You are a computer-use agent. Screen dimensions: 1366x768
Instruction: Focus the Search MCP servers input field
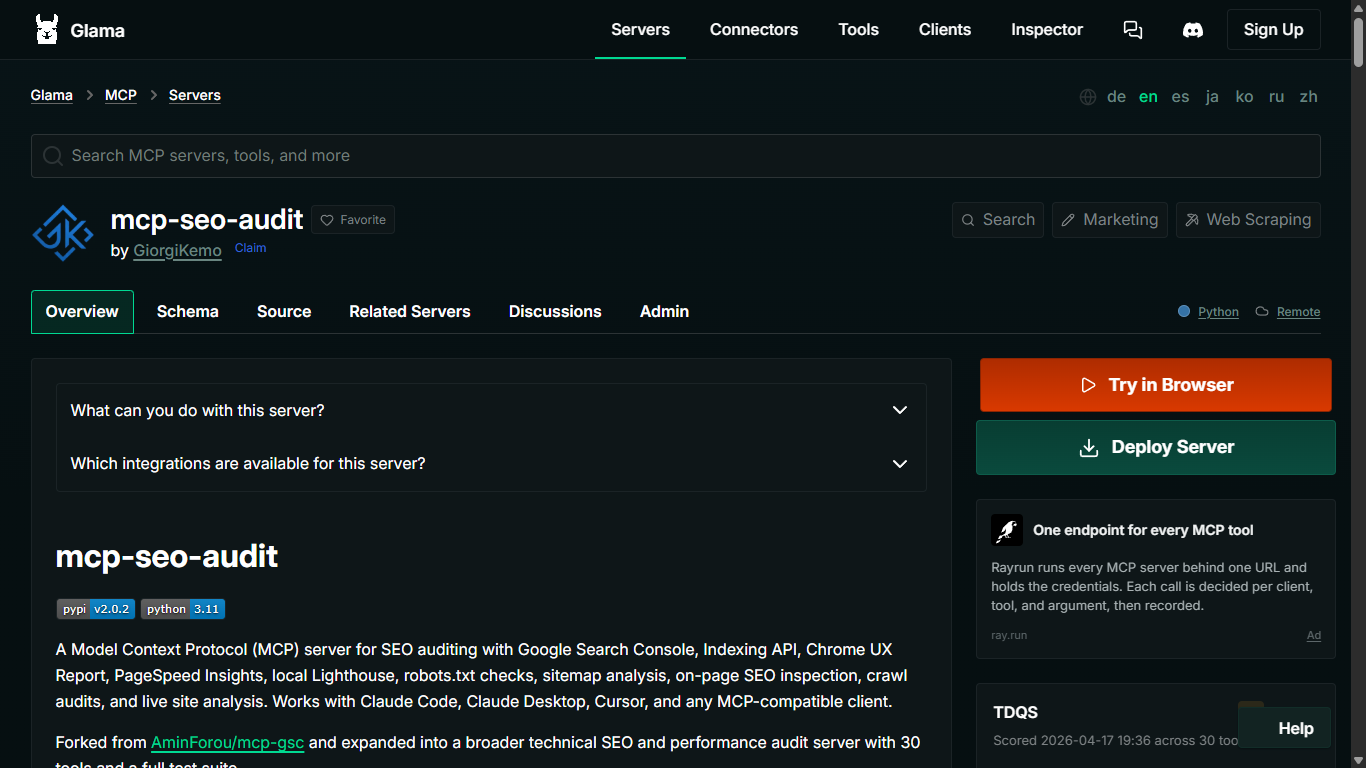point(676,156)
